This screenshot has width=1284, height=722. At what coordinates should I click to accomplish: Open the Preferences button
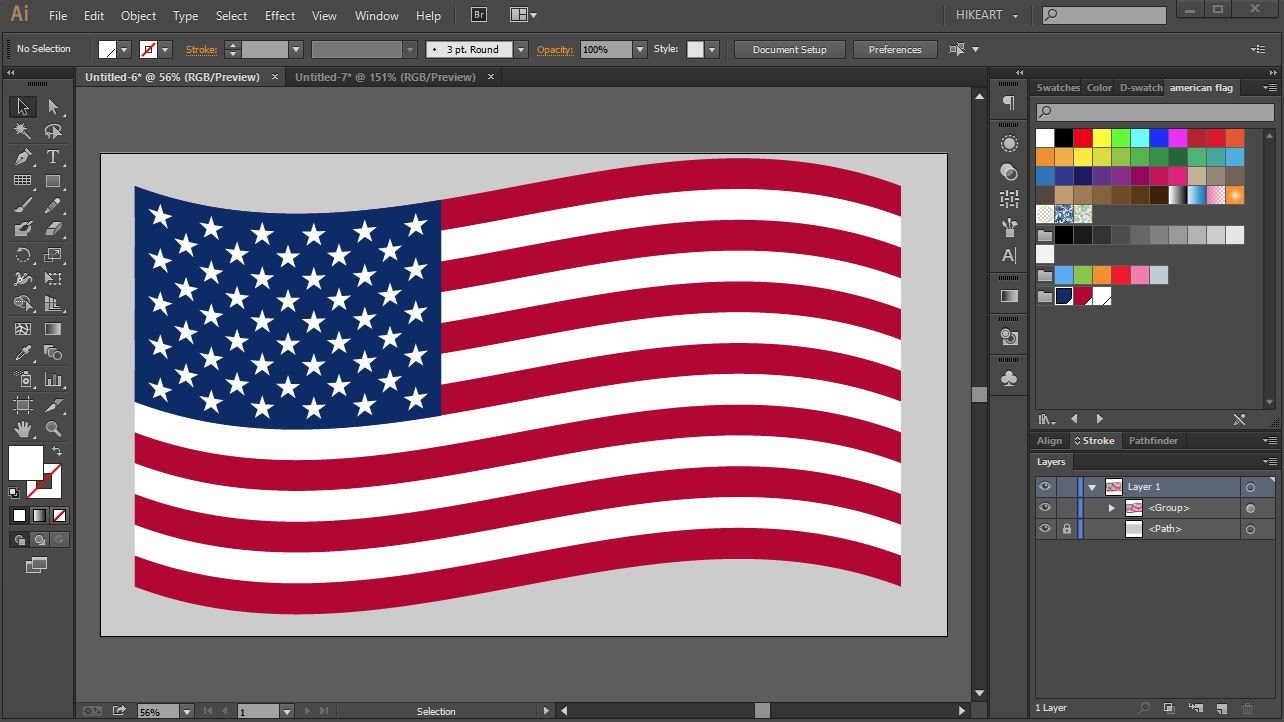(x=895, y=49)
